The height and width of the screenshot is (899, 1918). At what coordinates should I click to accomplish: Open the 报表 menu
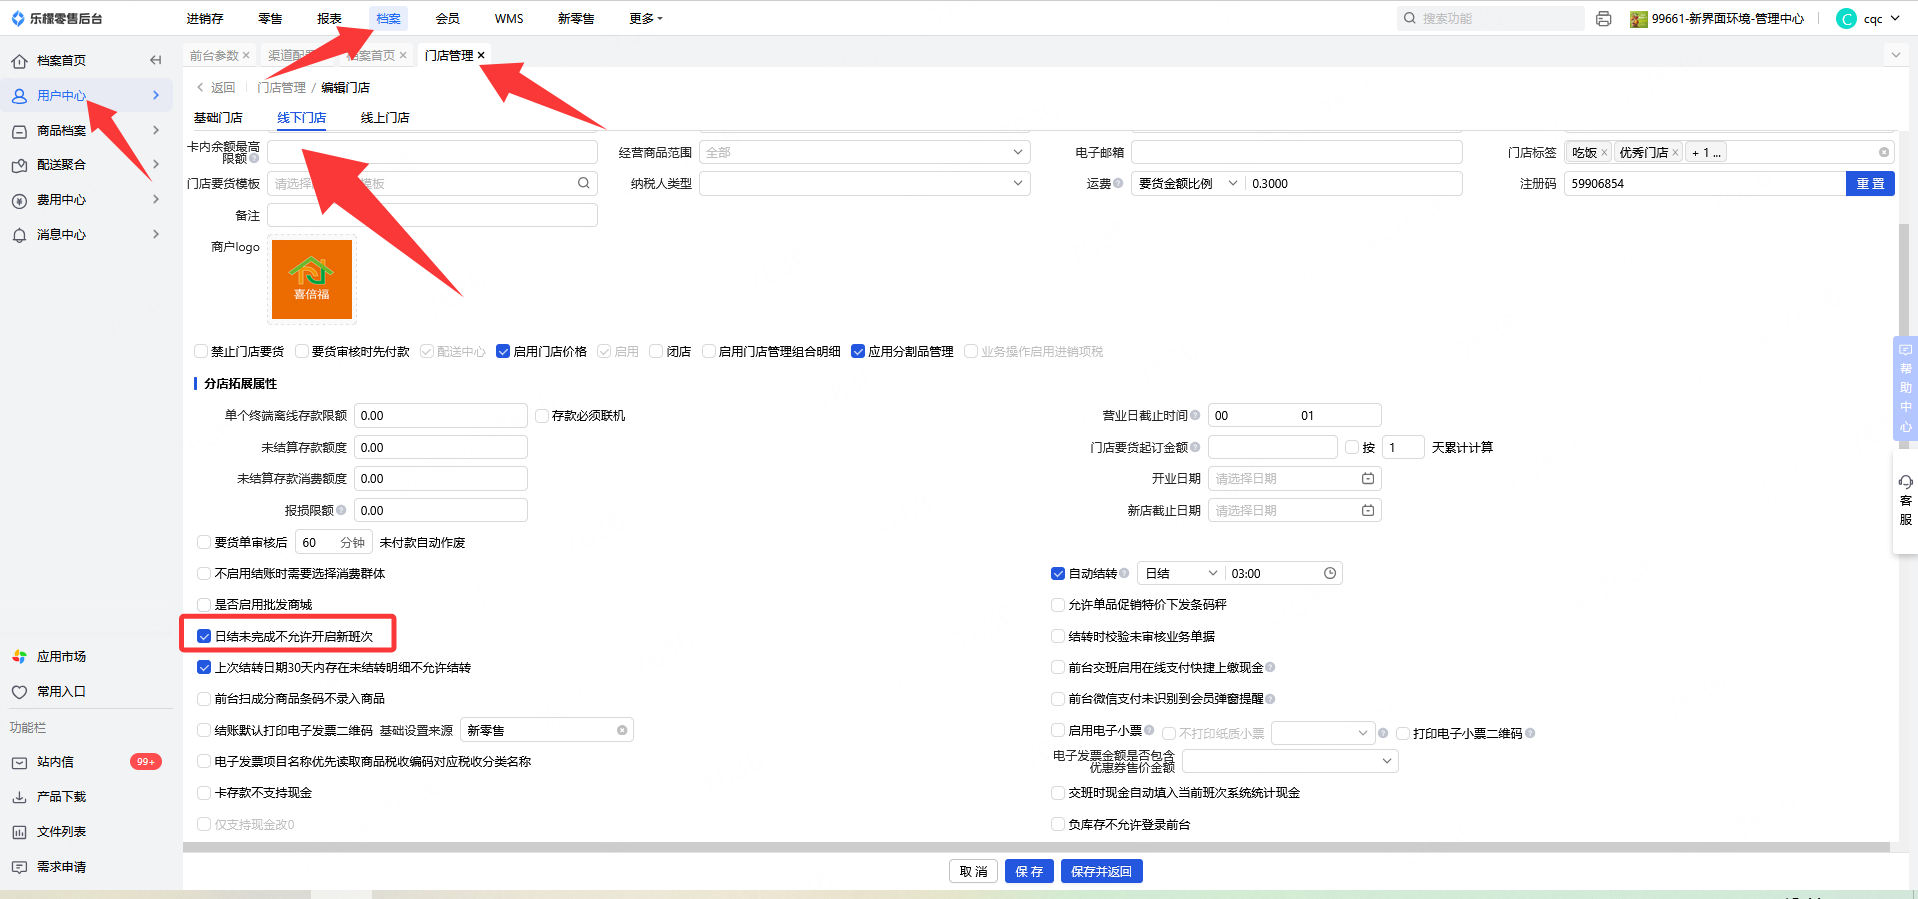point(329,19)
